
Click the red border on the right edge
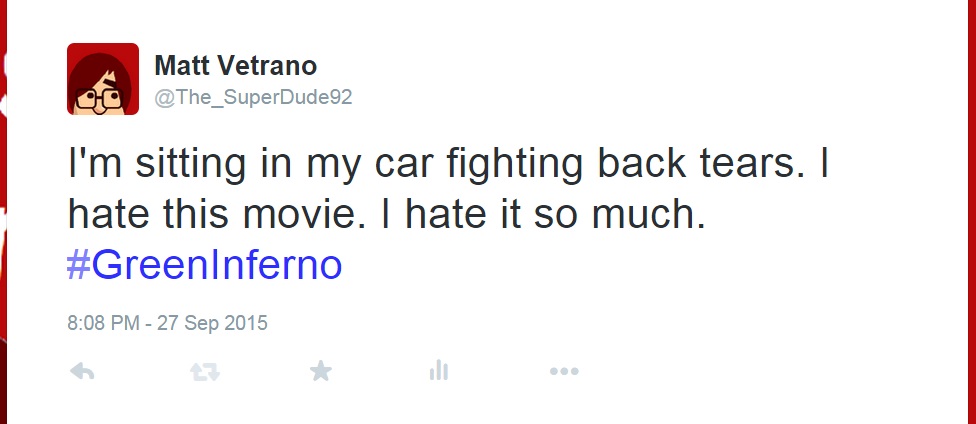coord(971,210)
